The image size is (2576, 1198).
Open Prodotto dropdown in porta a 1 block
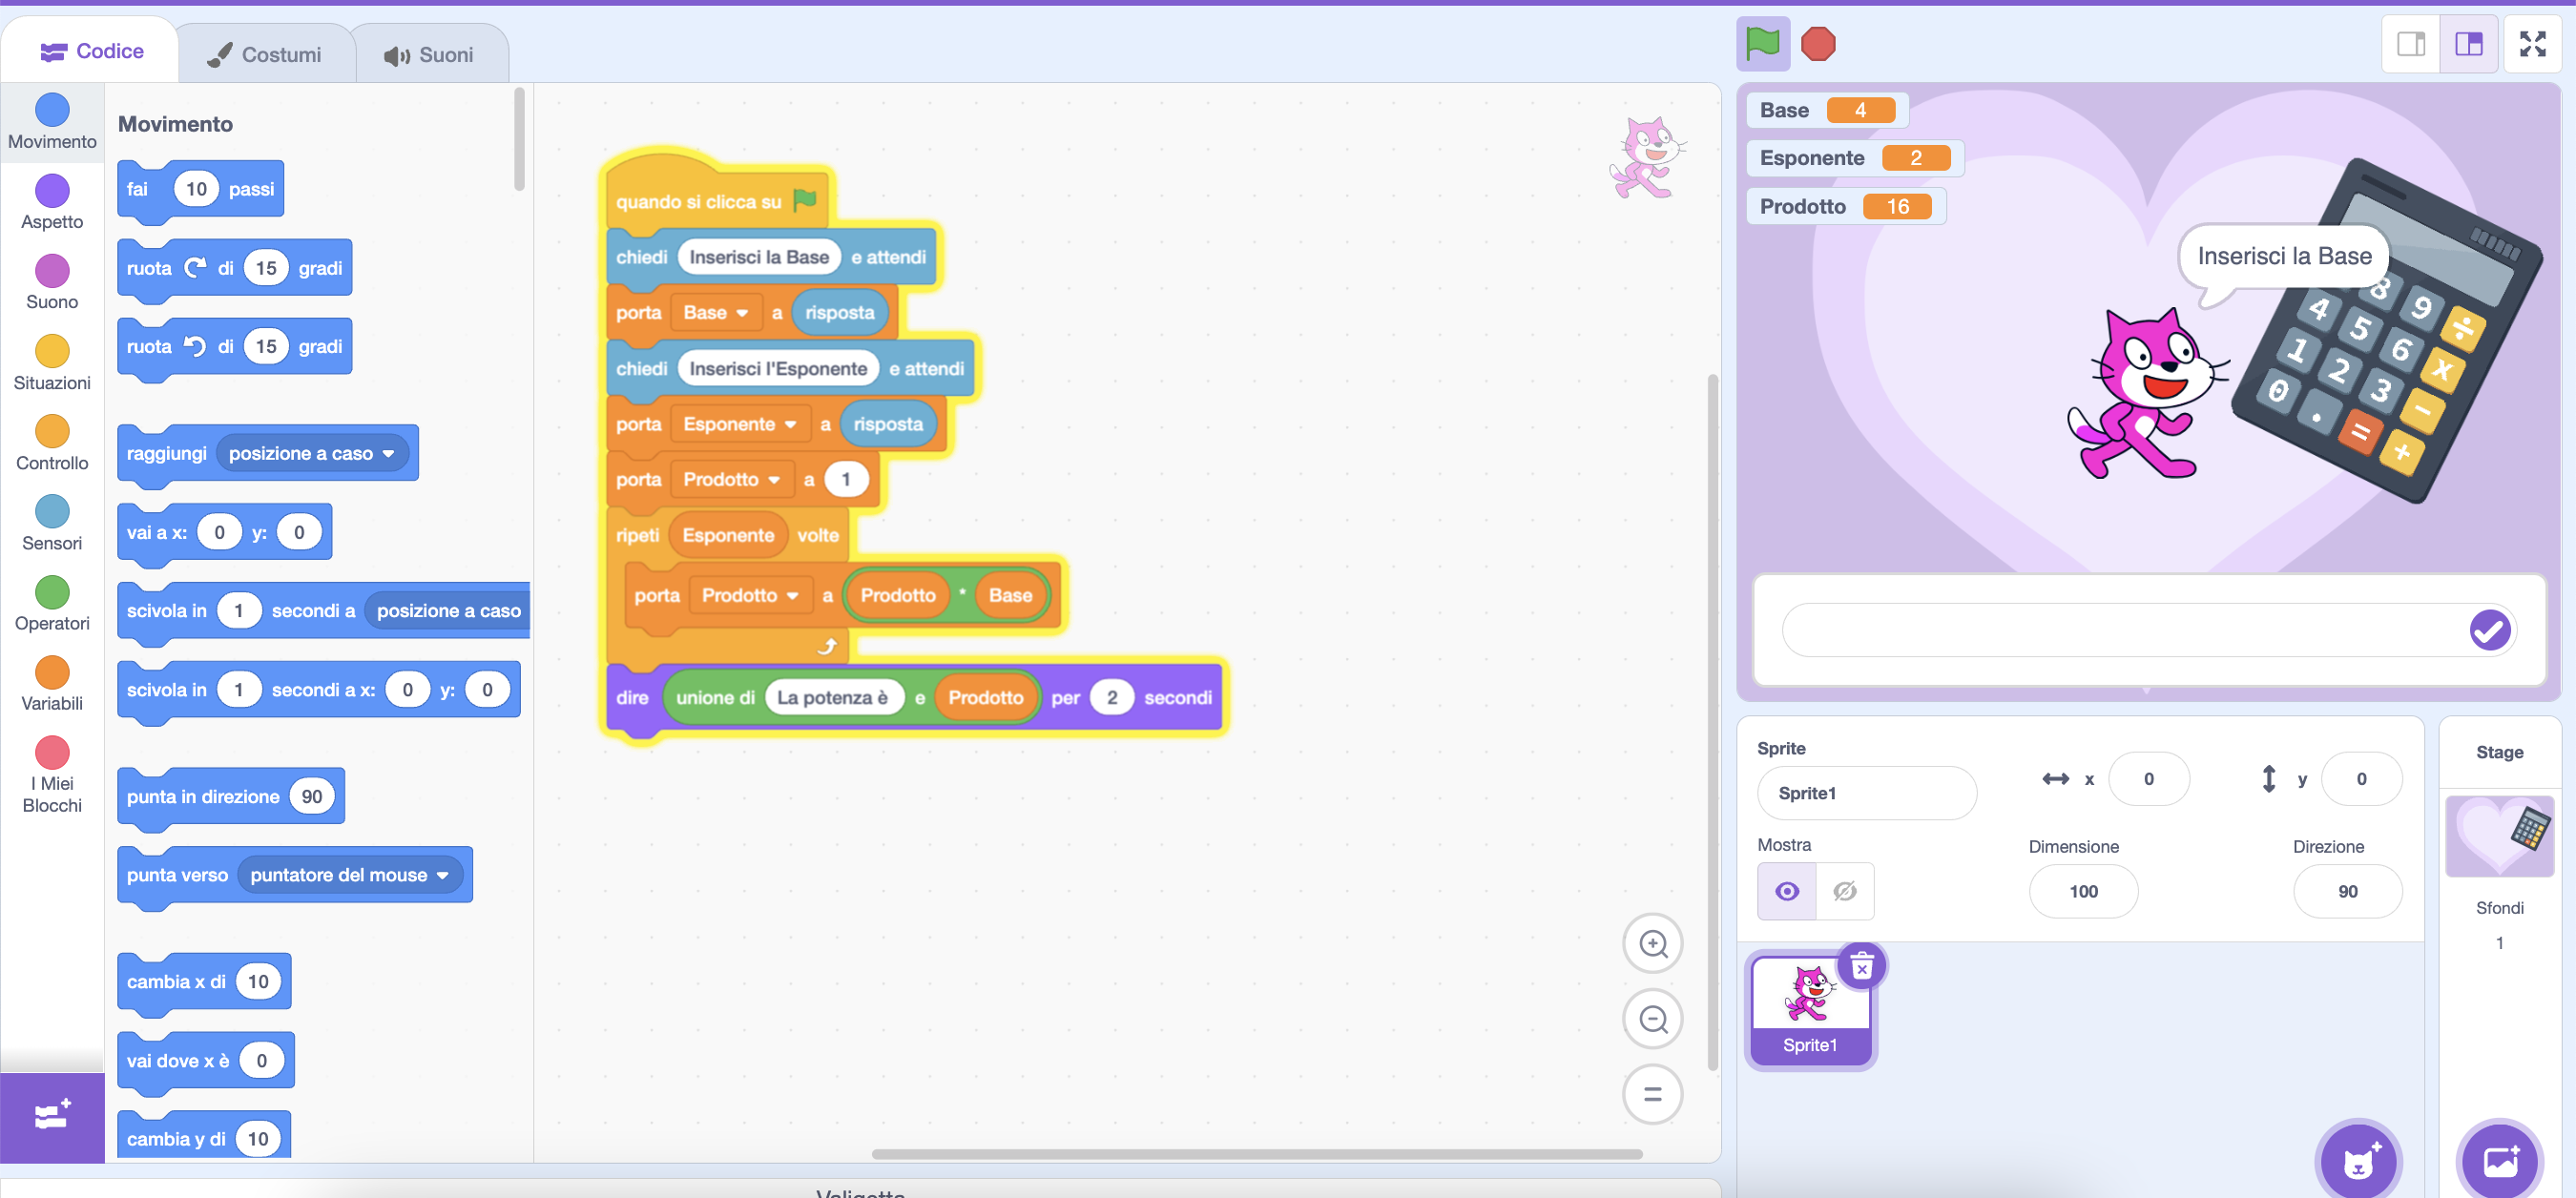[732, 480]
